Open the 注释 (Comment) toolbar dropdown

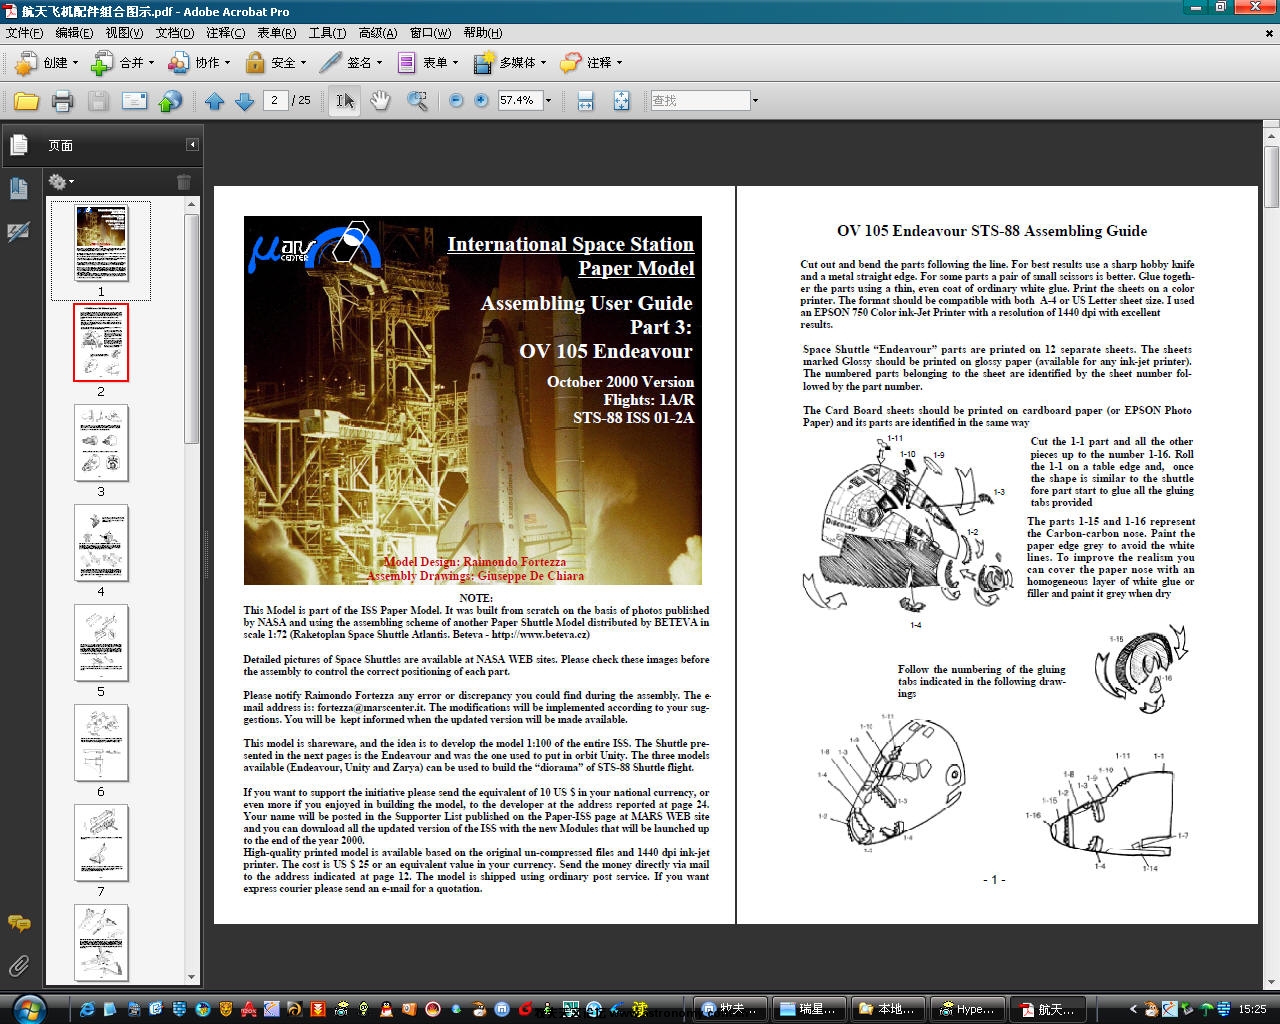click(591, 63)
